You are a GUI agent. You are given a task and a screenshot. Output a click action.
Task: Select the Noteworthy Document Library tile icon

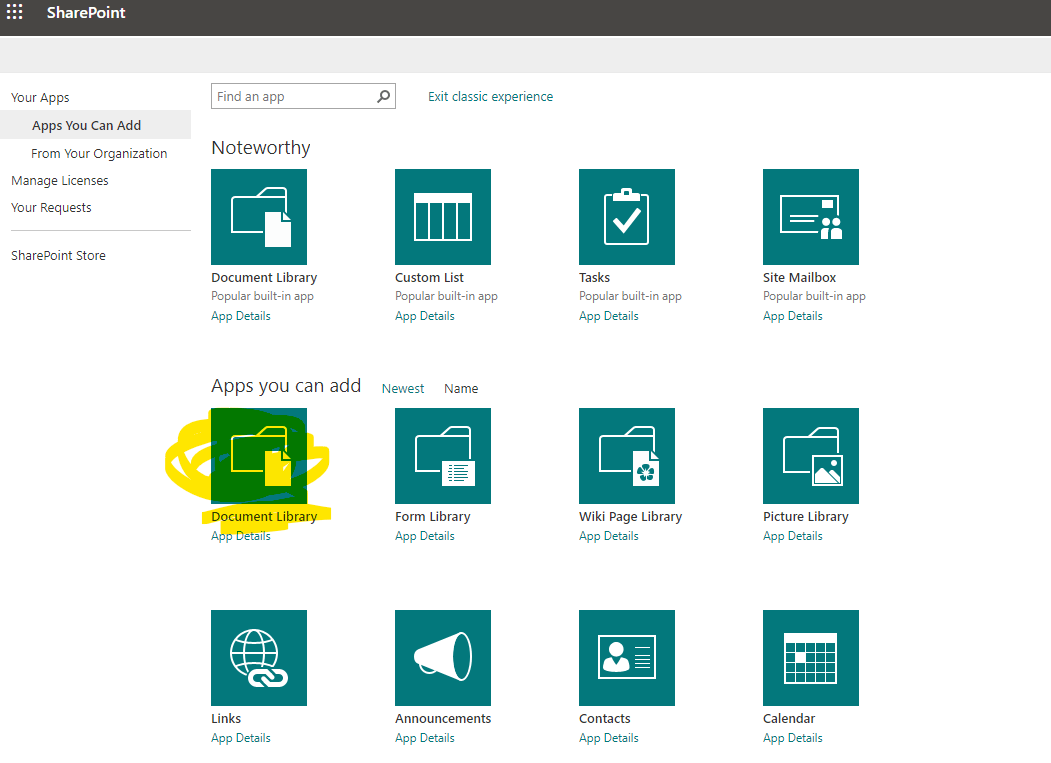(259, 217)
